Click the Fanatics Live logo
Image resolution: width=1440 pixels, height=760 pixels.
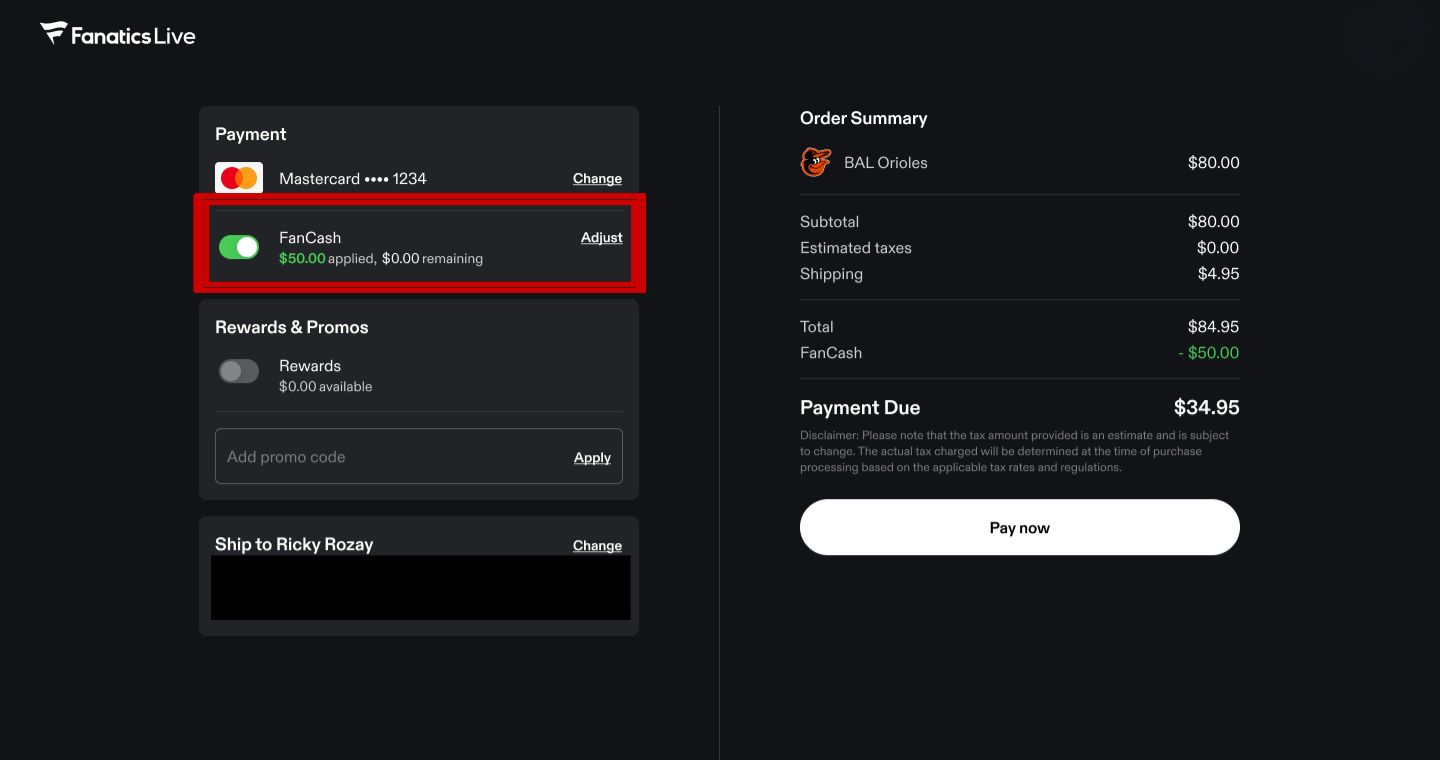(x=118, y=35)
